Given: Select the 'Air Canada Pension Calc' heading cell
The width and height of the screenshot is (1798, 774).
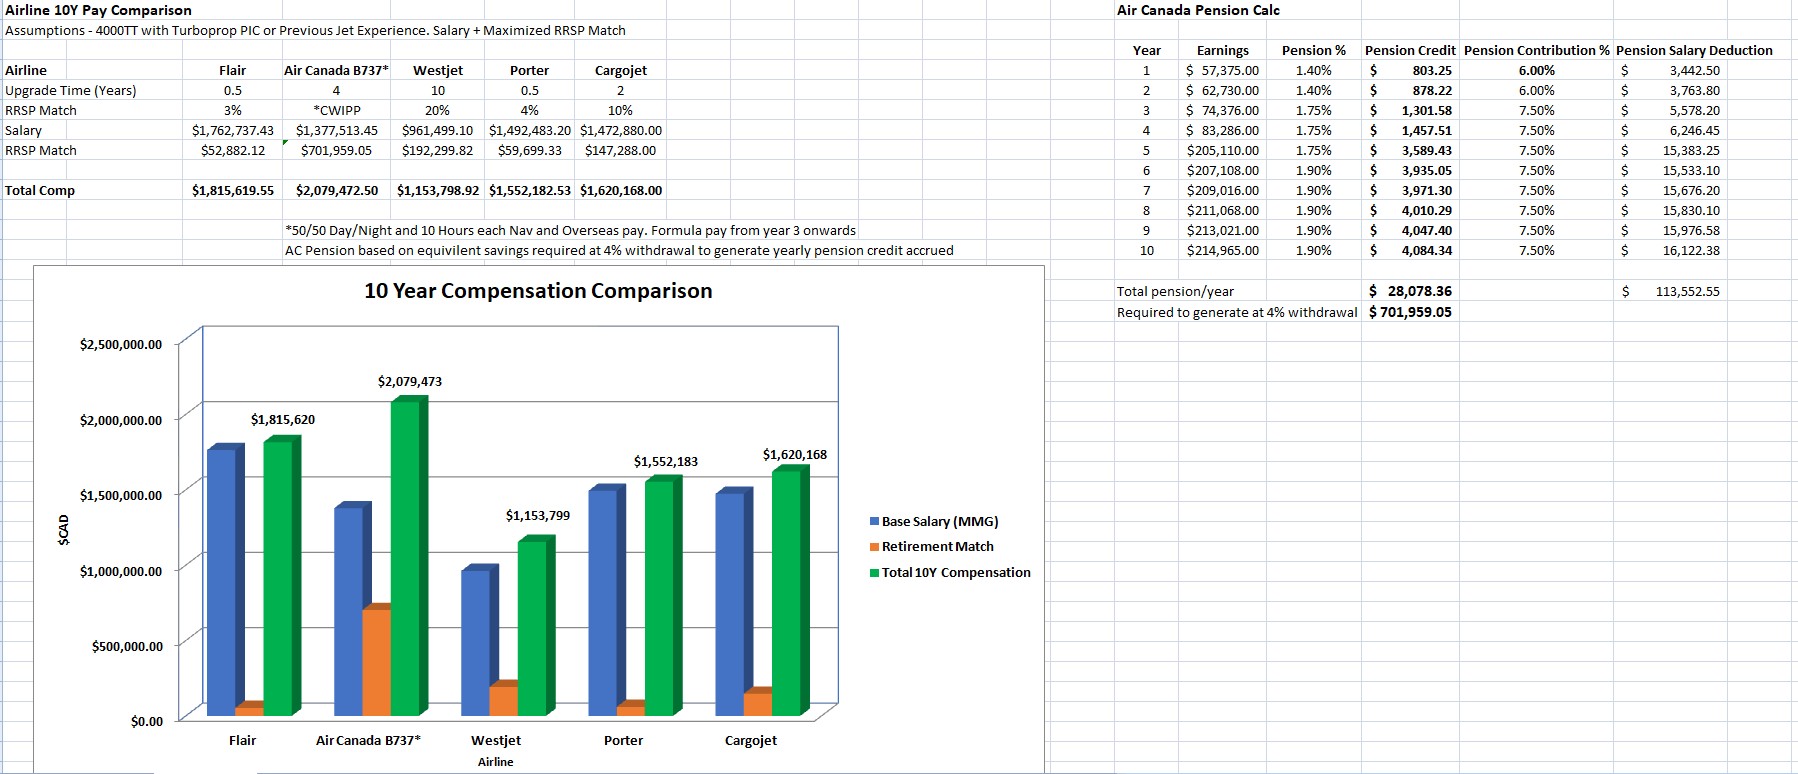Looking at the screenshot, I should [x=1198, y=10].
